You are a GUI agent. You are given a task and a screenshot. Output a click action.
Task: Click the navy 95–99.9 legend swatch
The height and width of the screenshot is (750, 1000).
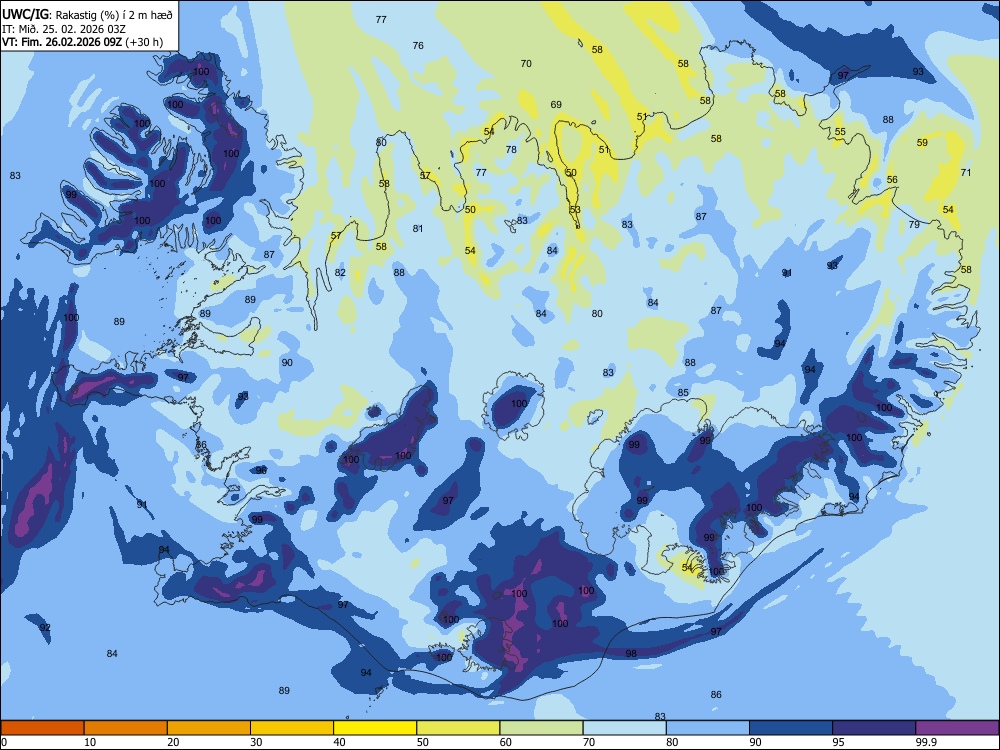874,728
